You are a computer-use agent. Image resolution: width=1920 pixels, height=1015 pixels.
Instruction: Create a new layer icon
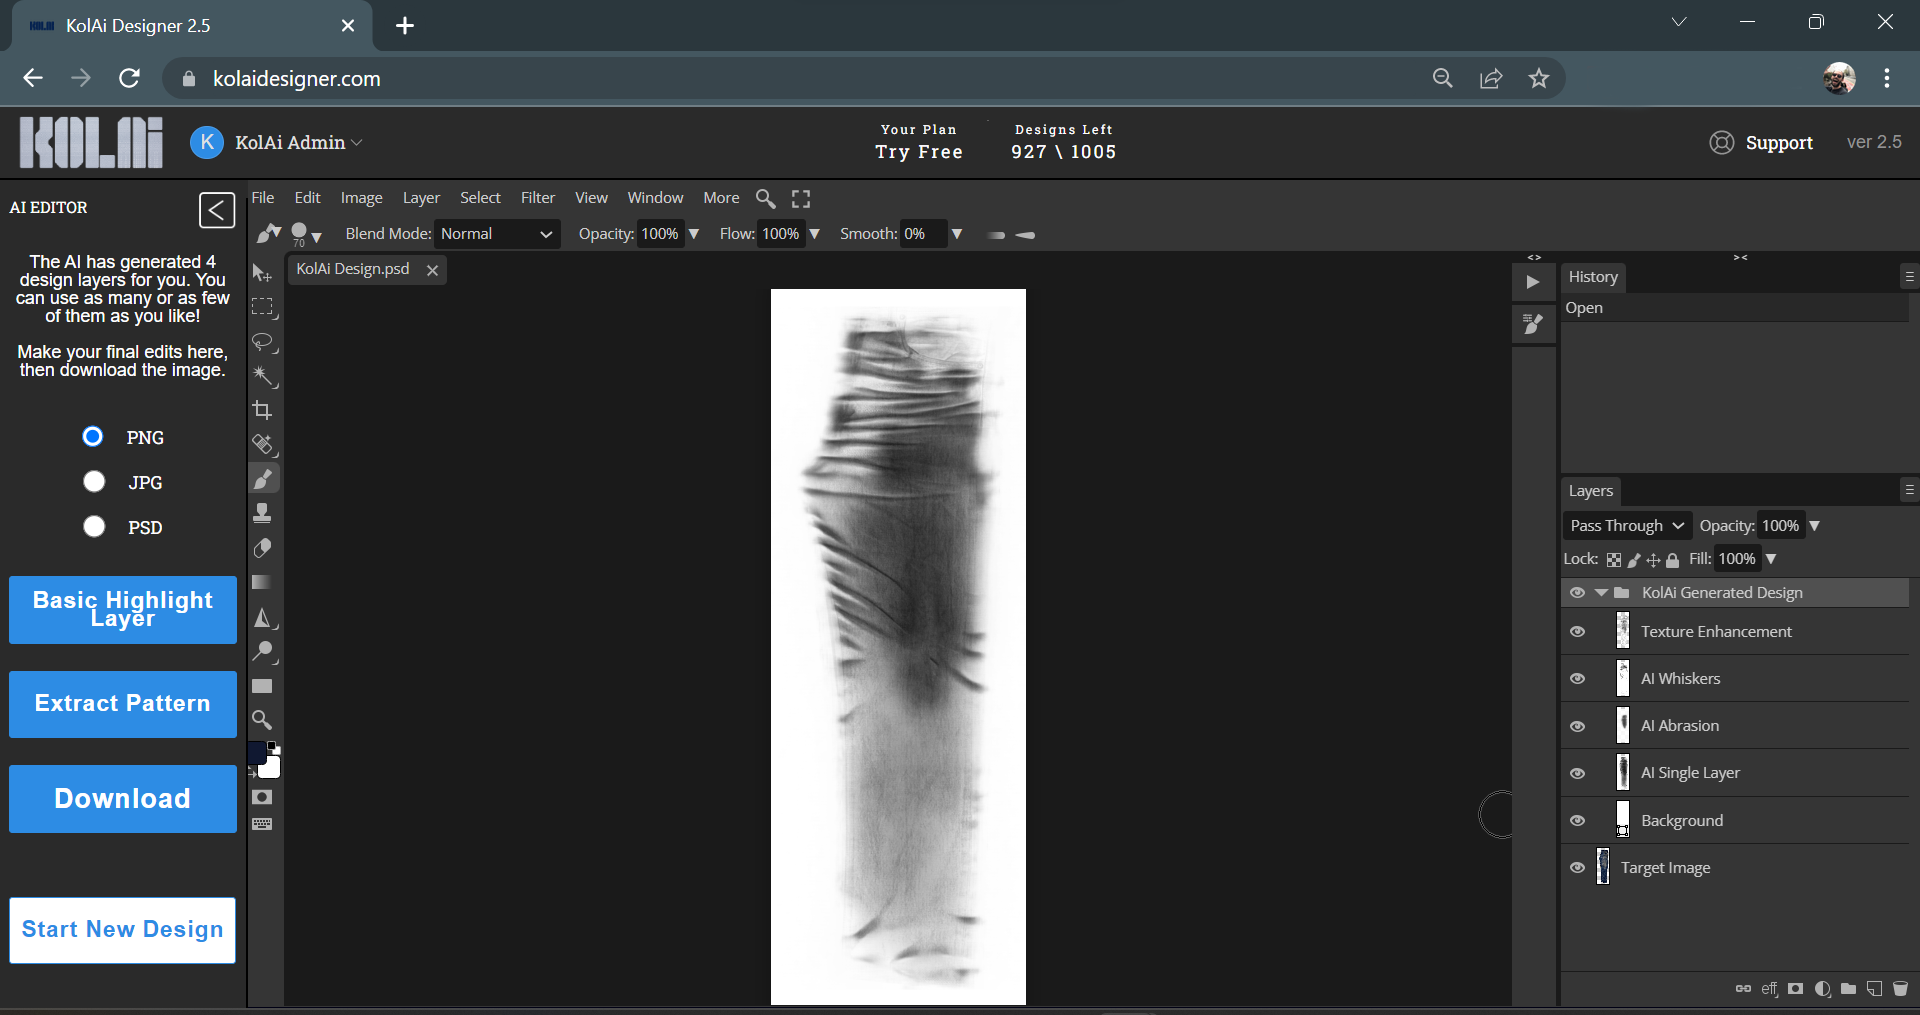pyautogui.click(x=1874, y=989)
